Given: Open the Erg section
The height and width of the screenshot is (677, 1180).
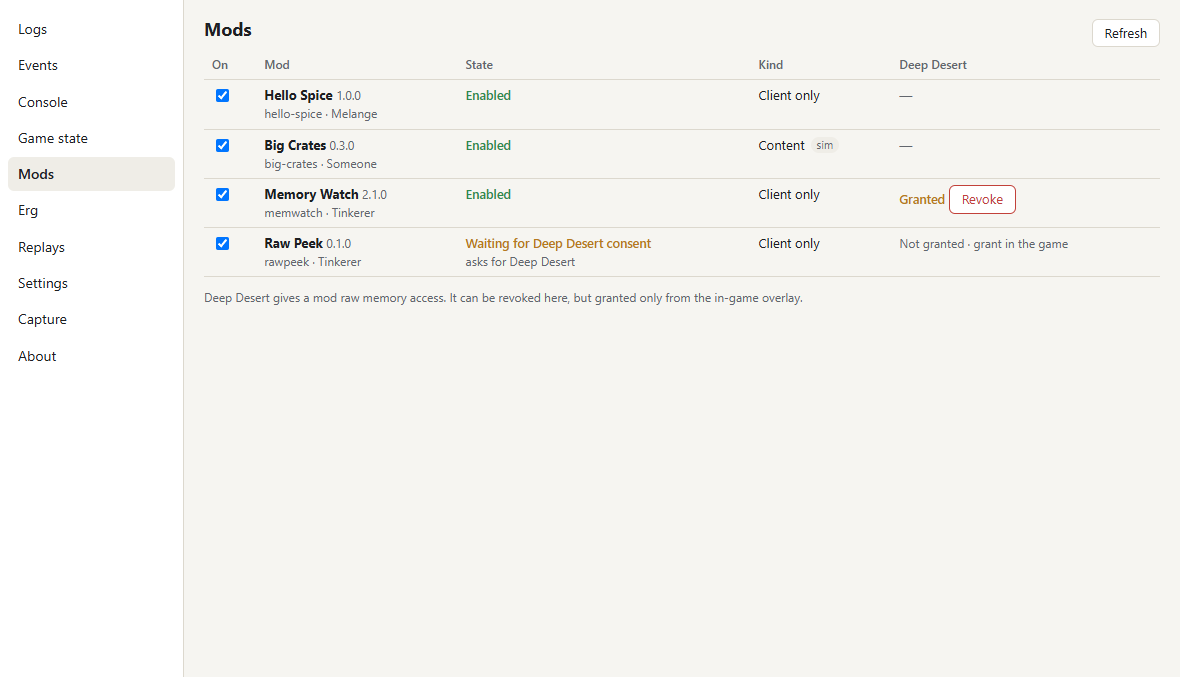Looking at the screenshot, I should point(91,211).
